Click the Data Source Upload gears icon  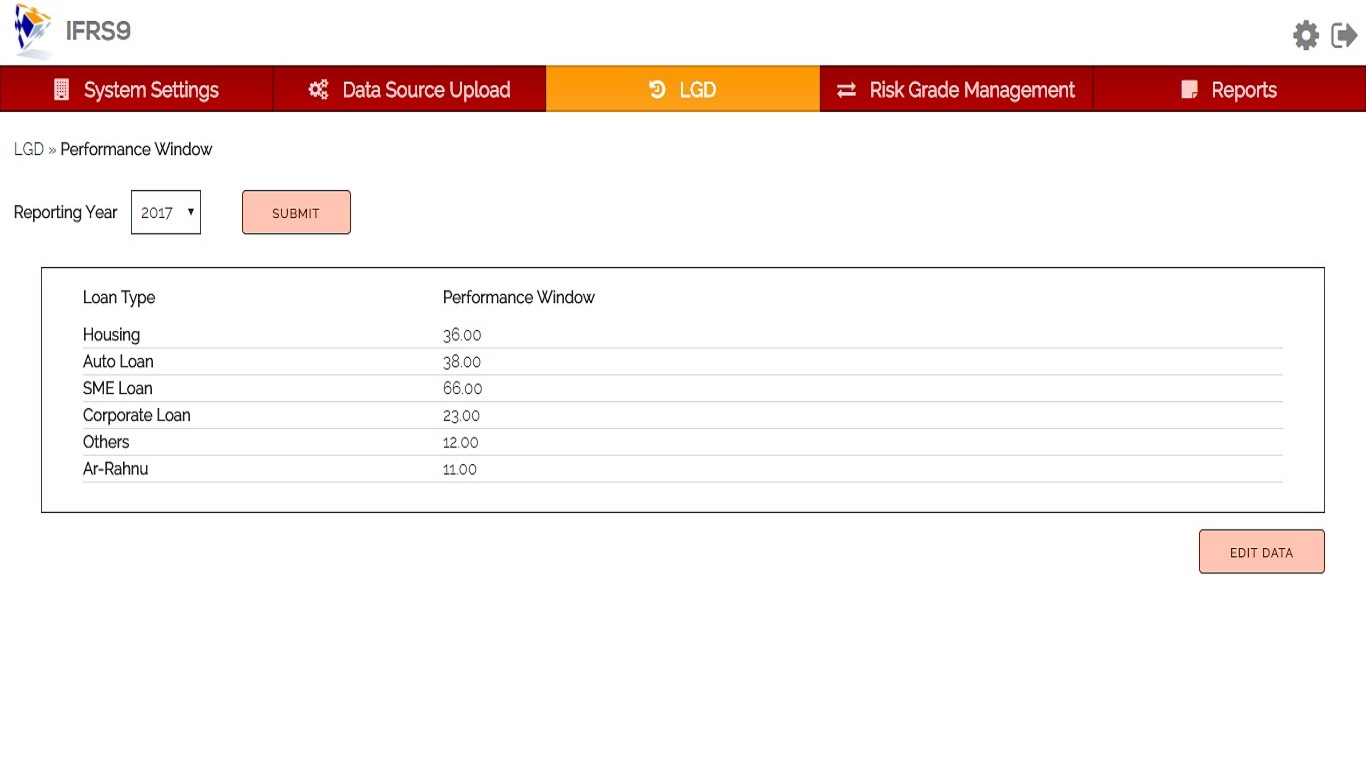(318, 90)
